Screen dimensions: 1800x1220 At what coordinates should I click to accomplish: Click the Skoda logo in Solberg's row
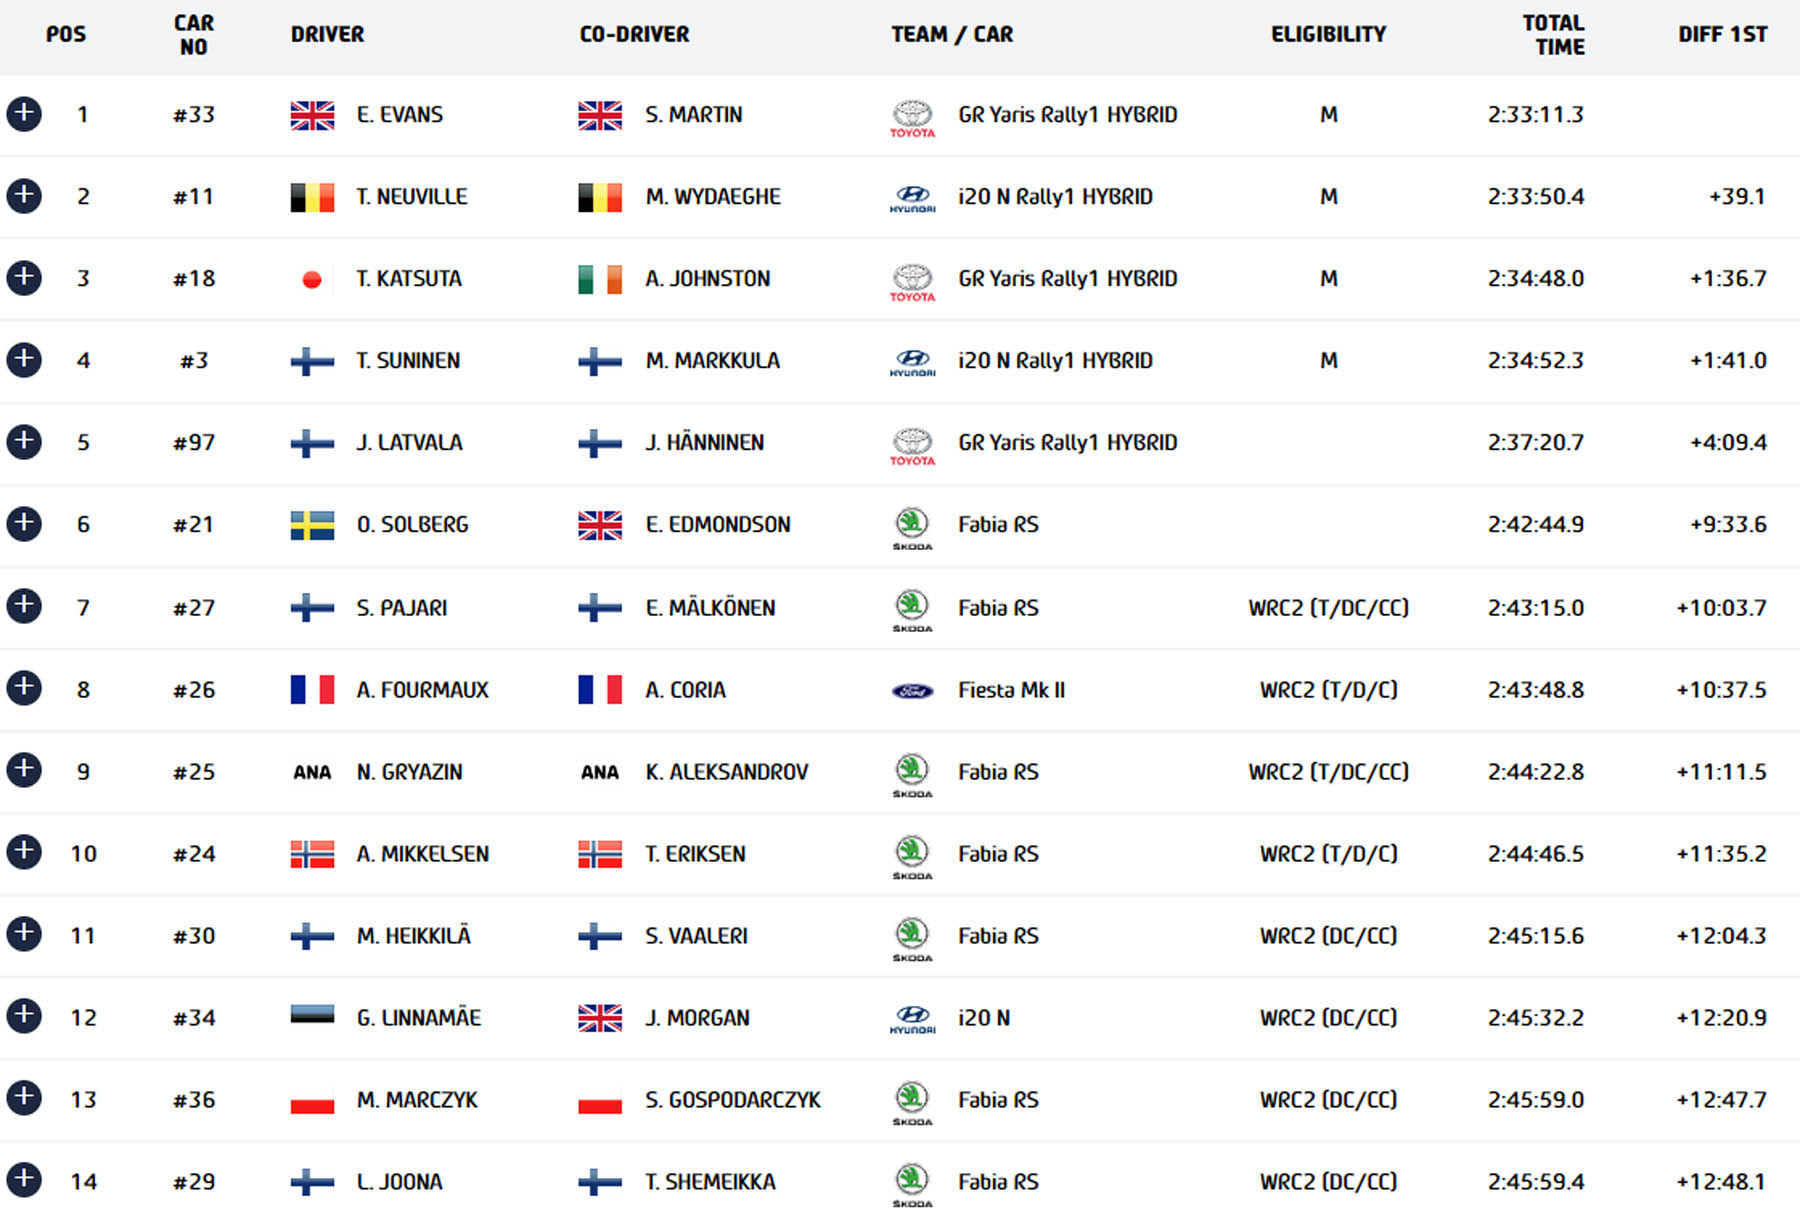(x=912, y=527)
